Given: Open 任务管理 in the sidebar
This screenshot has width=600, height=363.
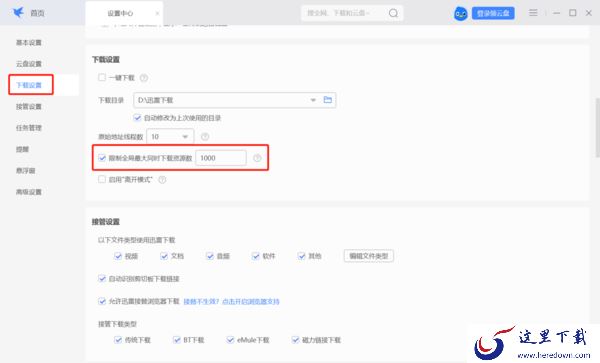Looking at the screenshot, I should 29,128.
